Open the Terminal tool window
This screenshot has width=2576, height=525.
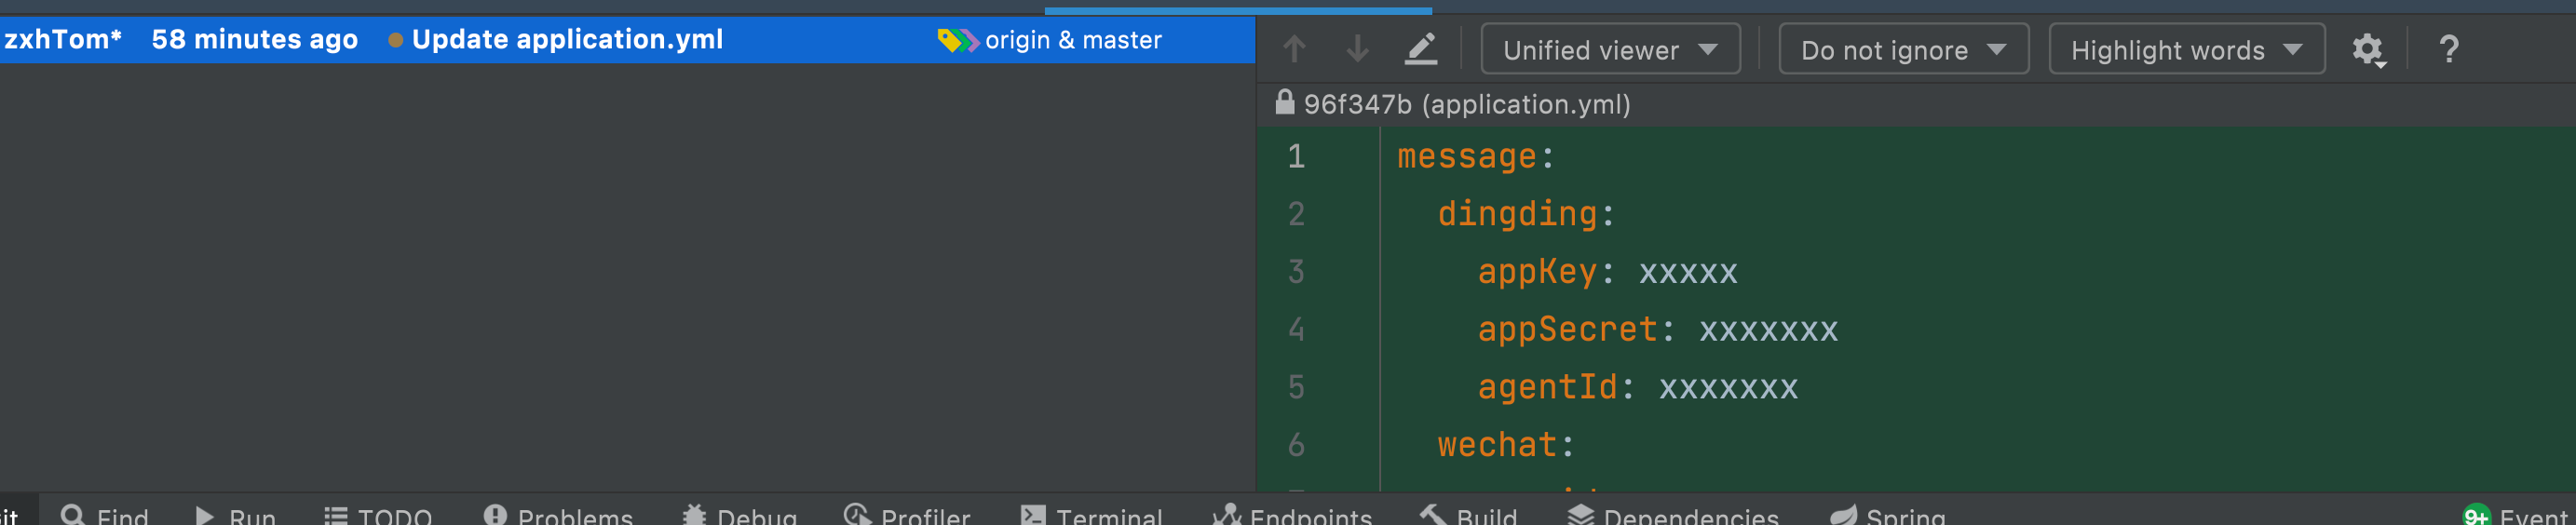click(1091, 514)
